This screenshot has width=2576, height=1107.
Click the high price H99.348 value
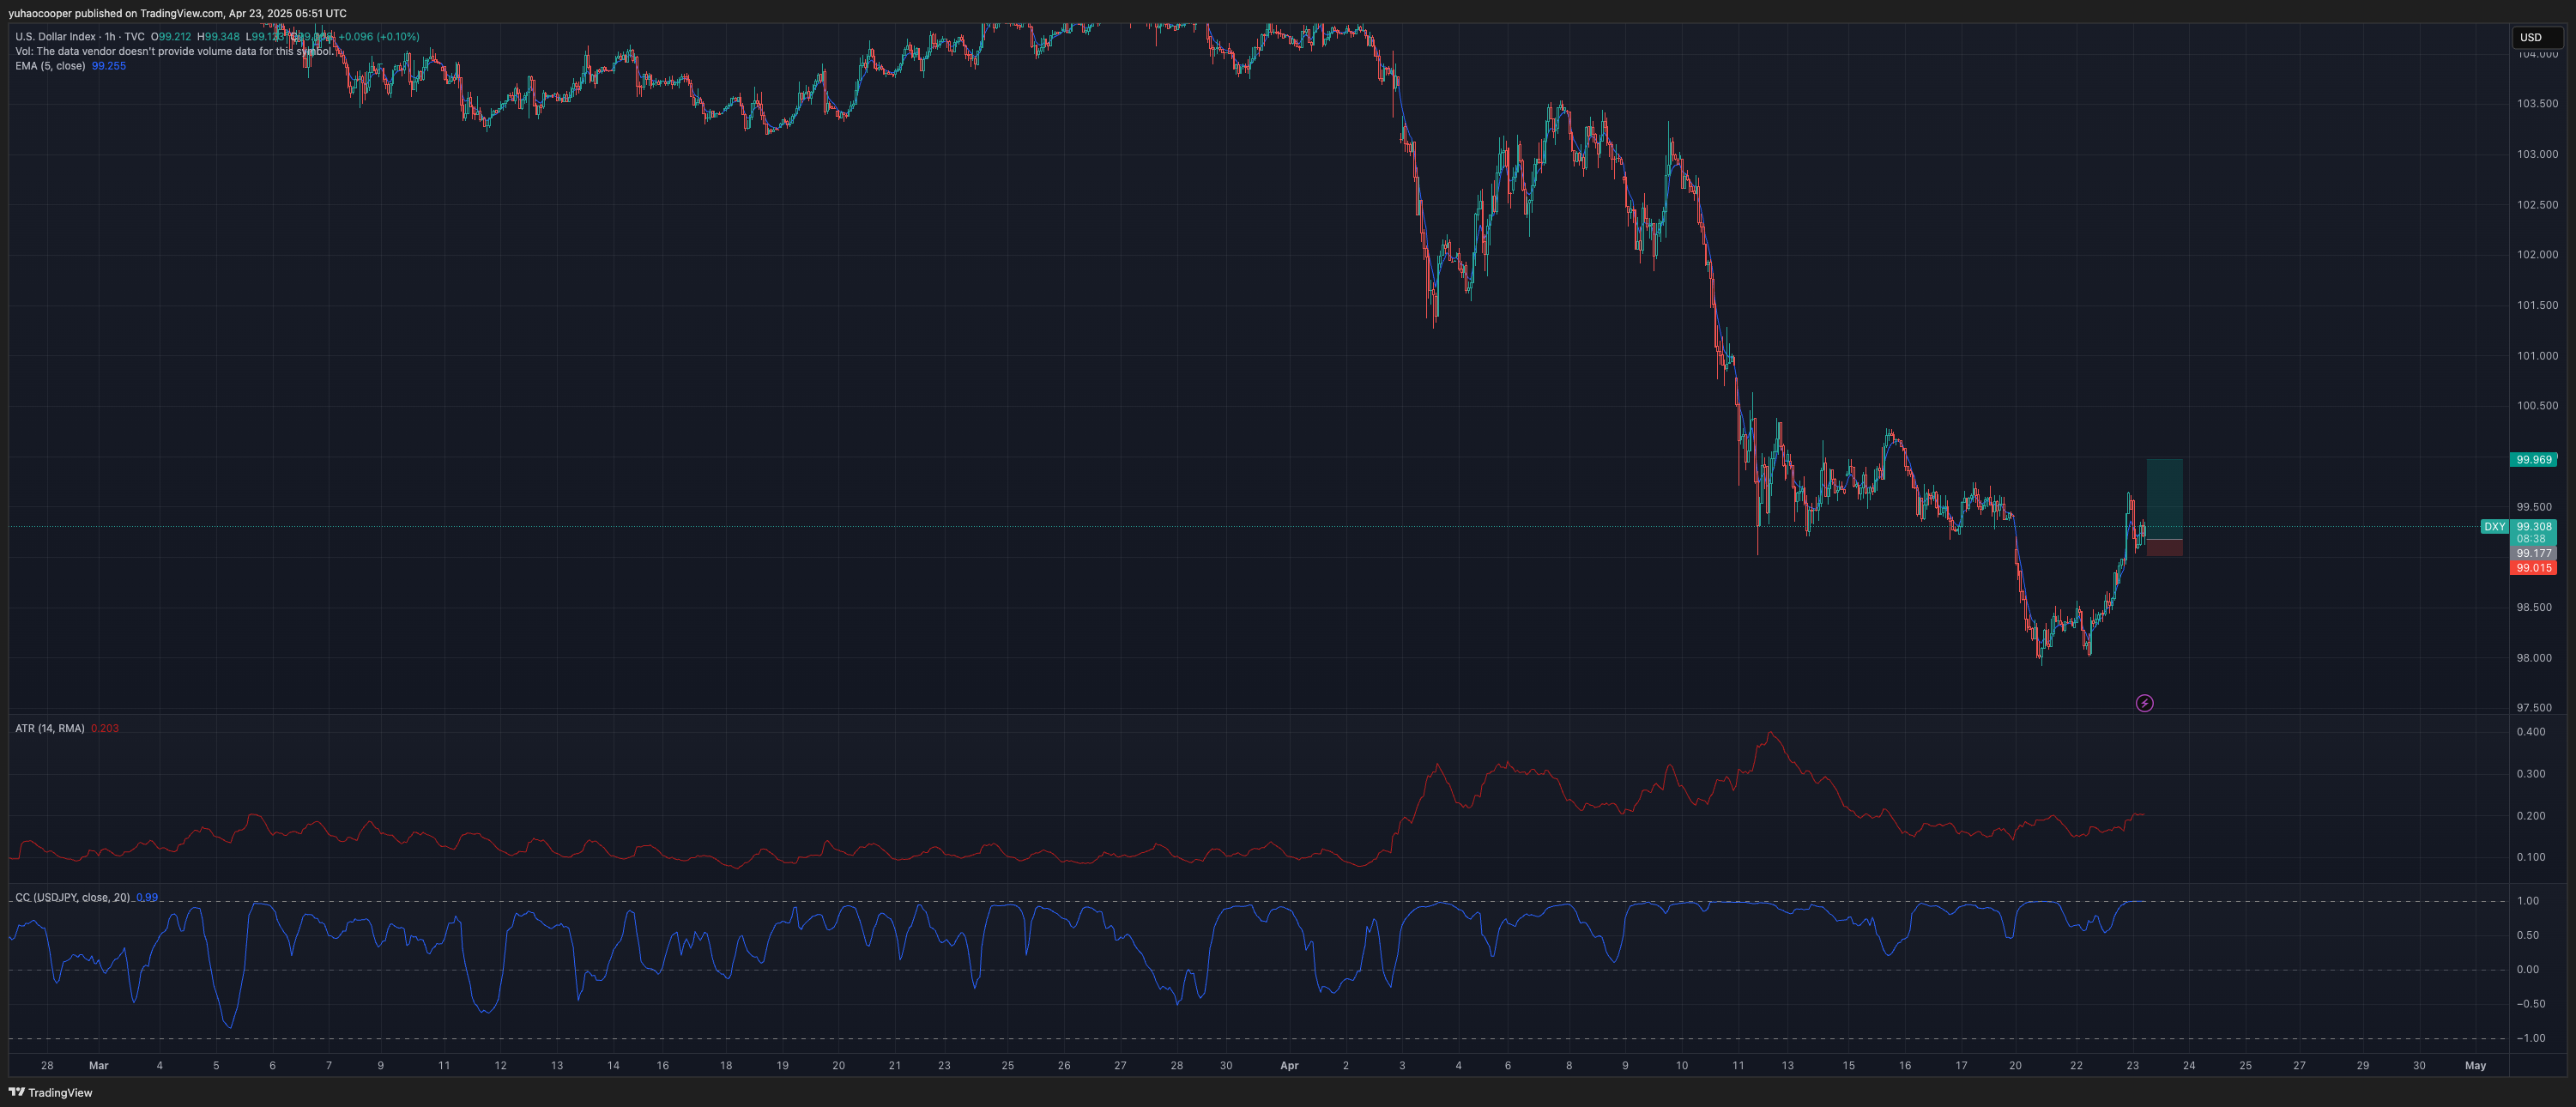[x=218, y=37]
